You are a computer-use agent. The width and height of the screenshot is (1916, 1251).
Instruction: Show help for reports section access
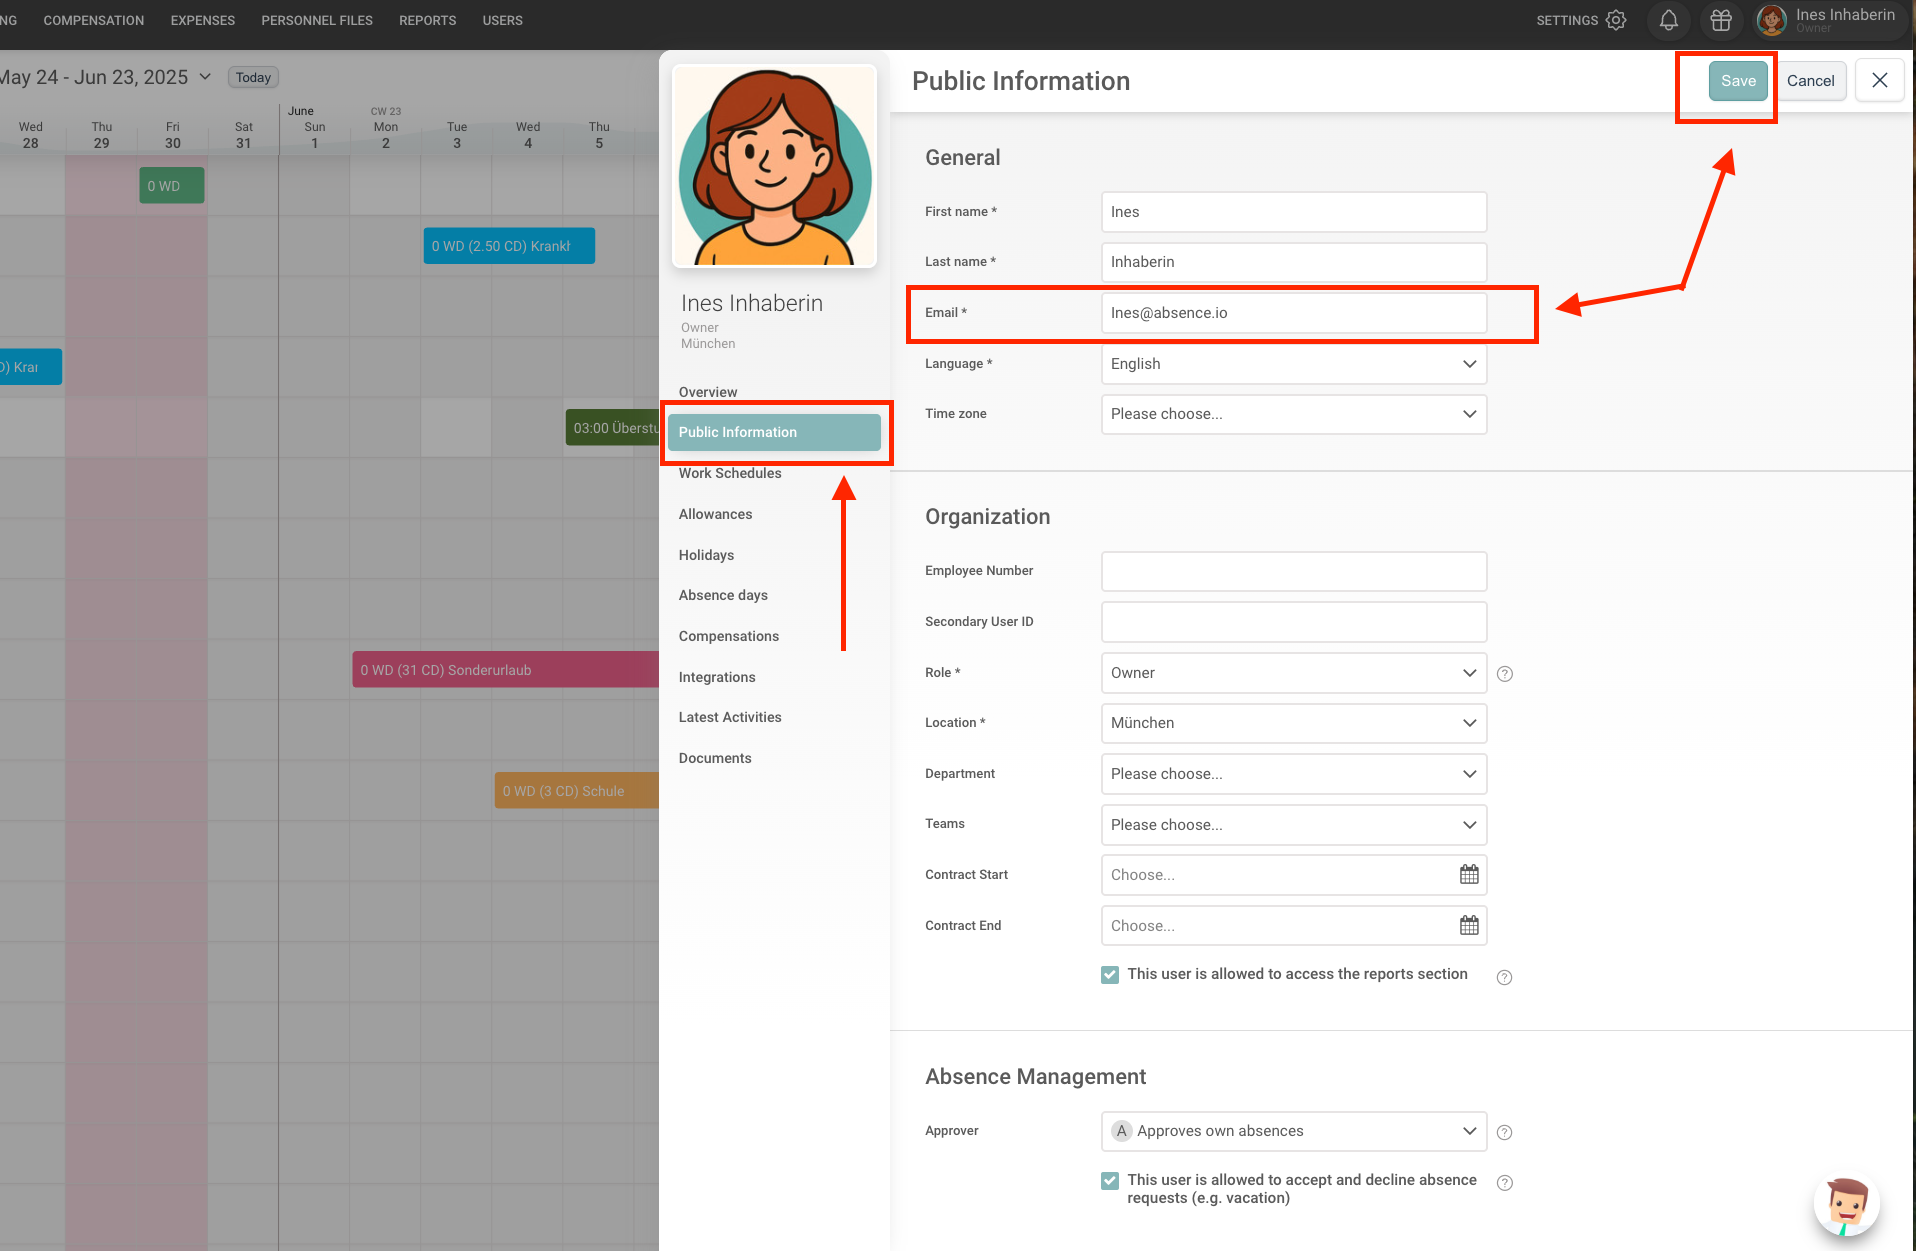click(1505, 977)
